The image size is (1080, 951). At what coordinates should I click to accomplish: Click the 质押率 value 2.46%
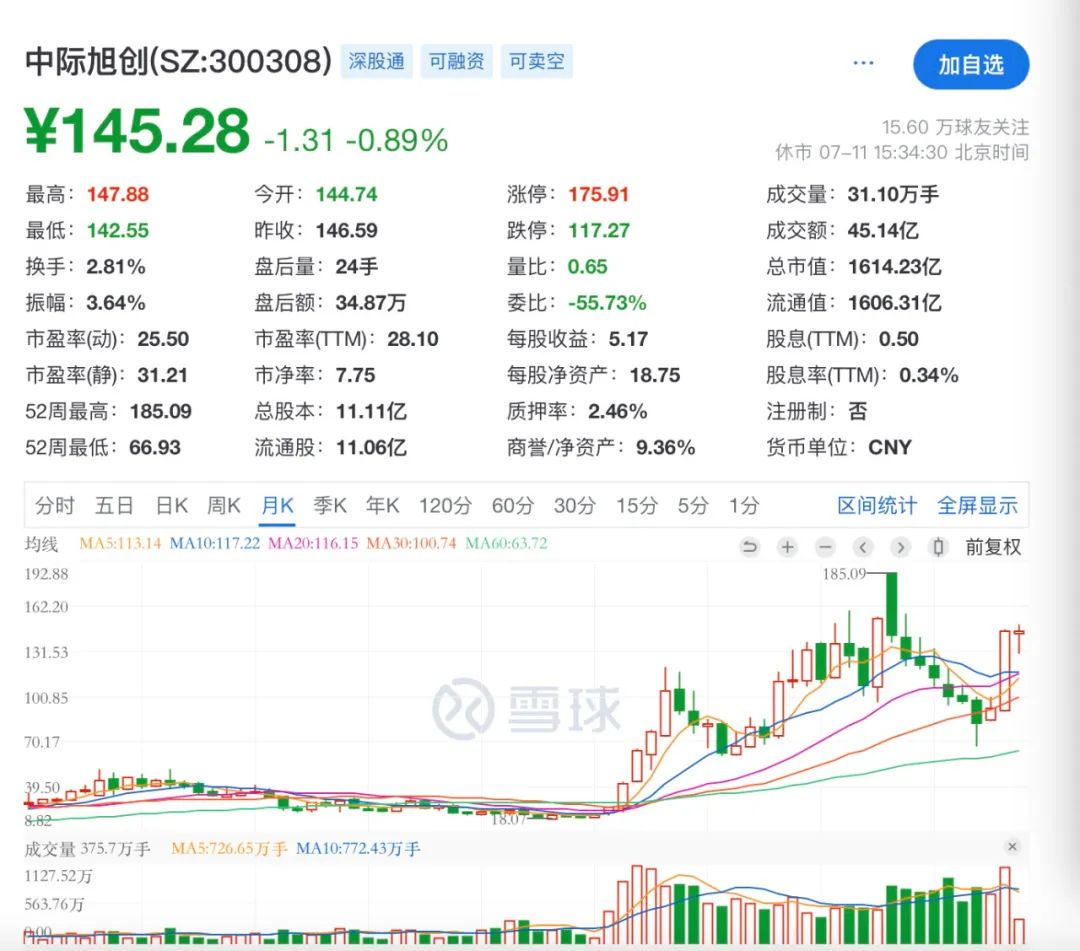[617, 412]
